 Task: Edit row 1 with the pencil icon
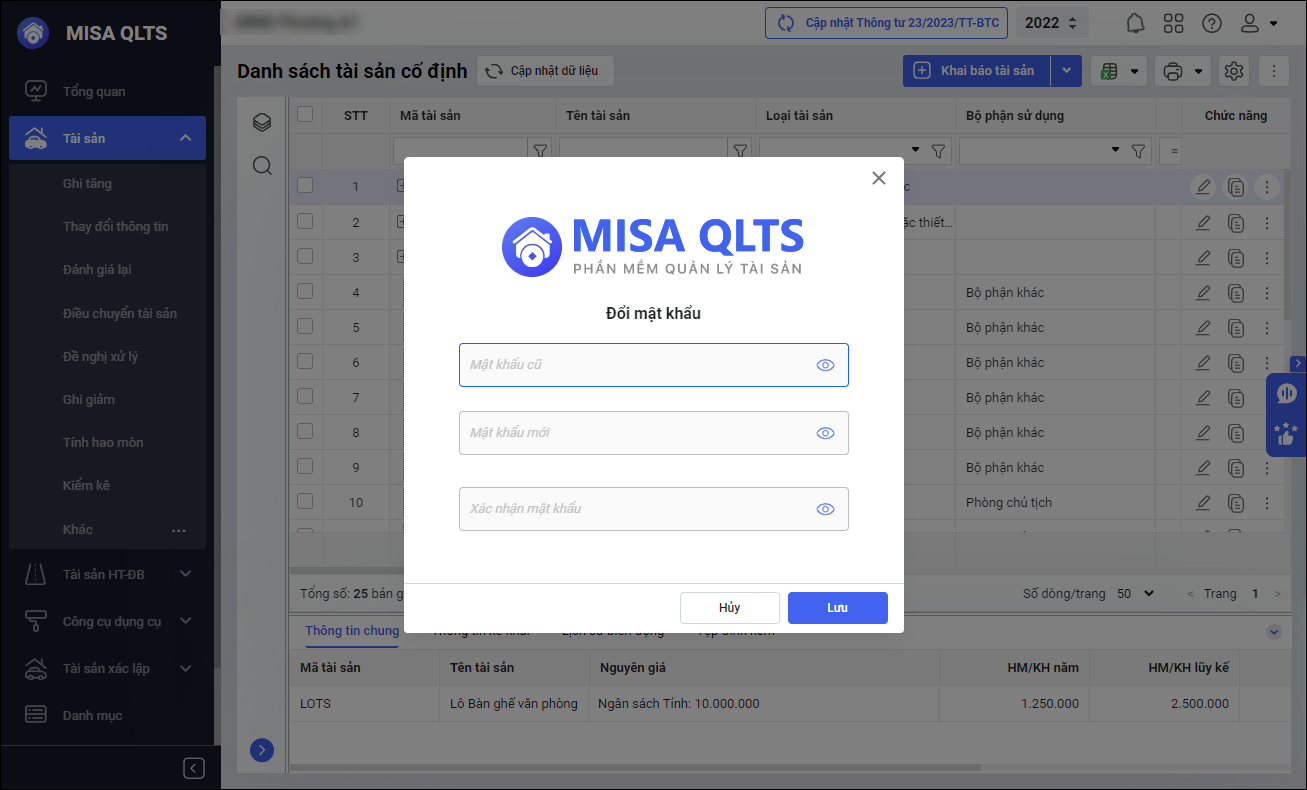(1203, 187)
